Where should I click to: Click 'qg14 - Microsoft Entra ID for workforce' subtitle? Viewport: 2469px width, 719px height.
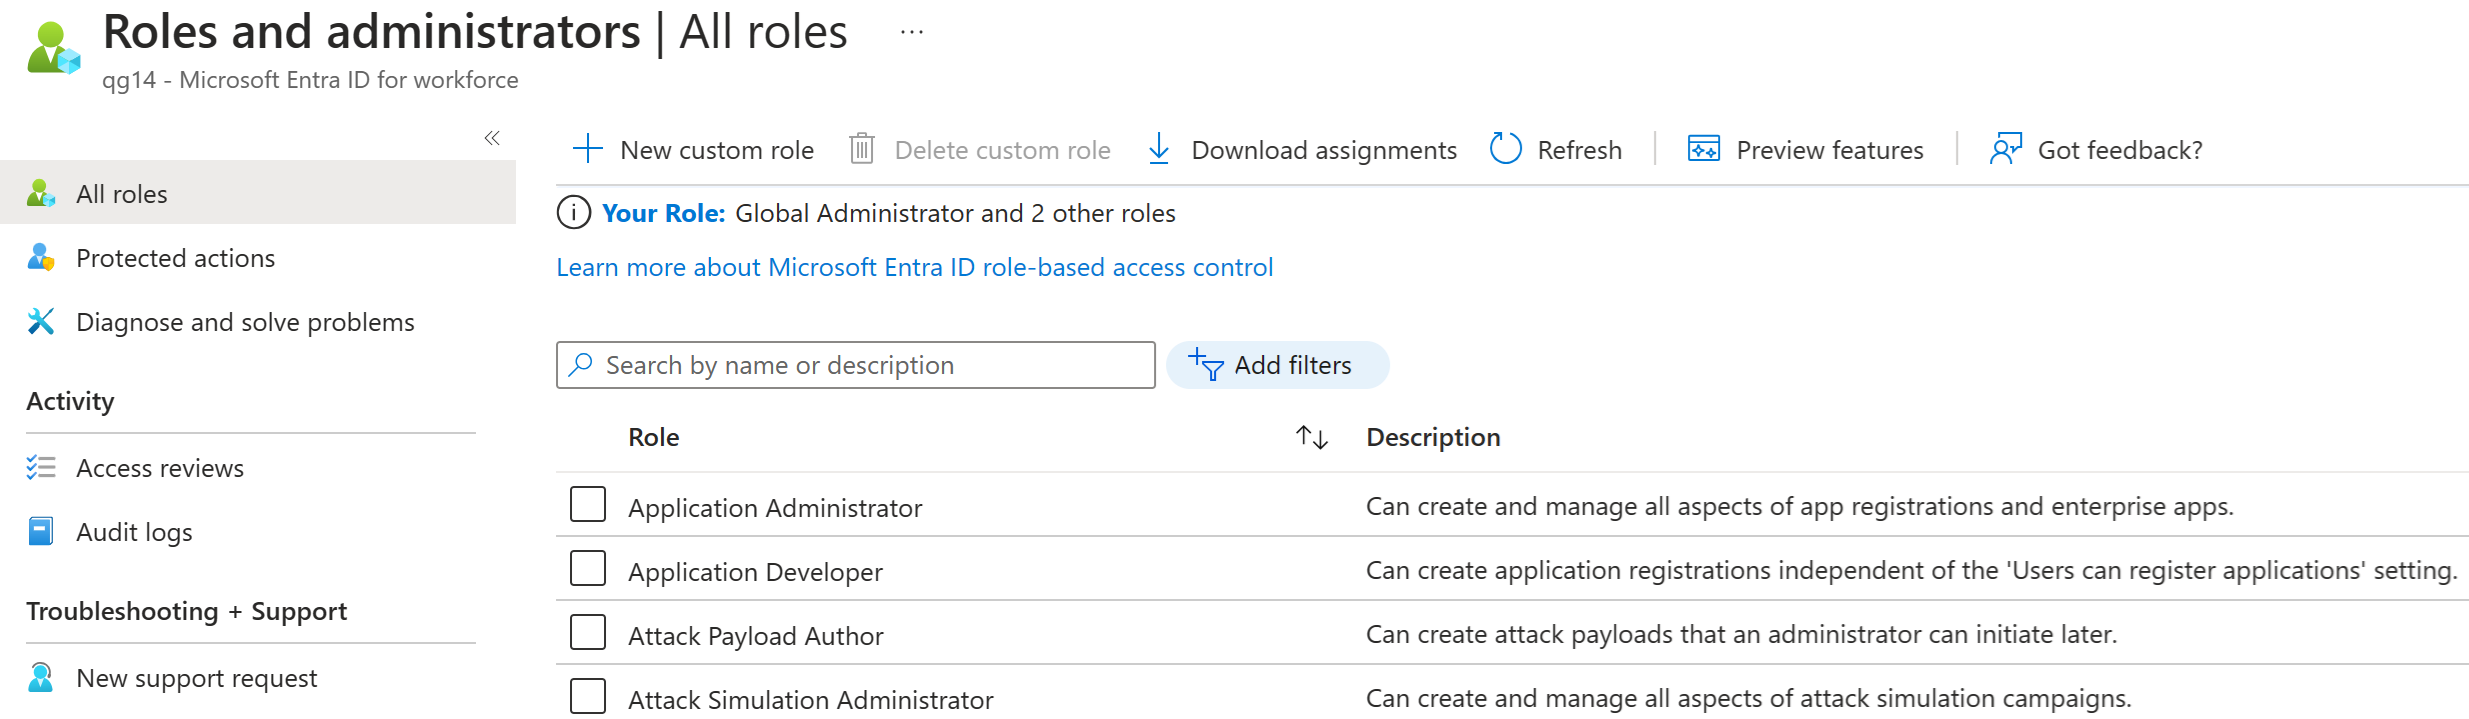pyautogui.click(x=310, y=80)
